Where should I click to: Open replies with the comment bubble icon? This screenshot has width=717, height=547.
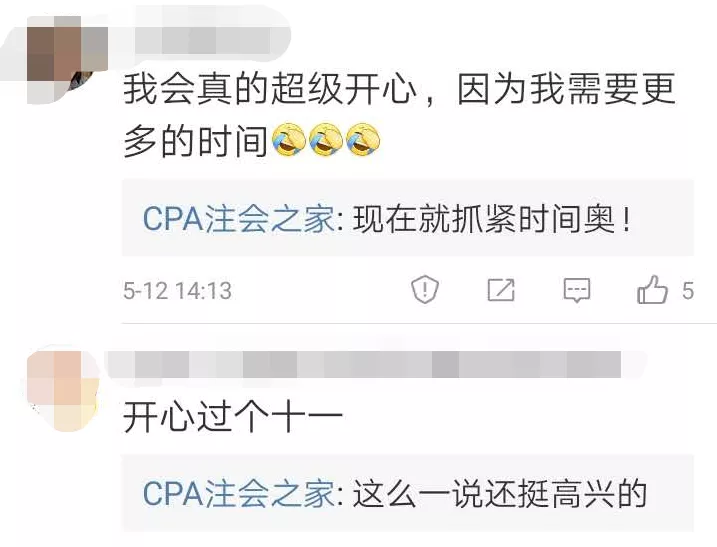pos(577,290)
